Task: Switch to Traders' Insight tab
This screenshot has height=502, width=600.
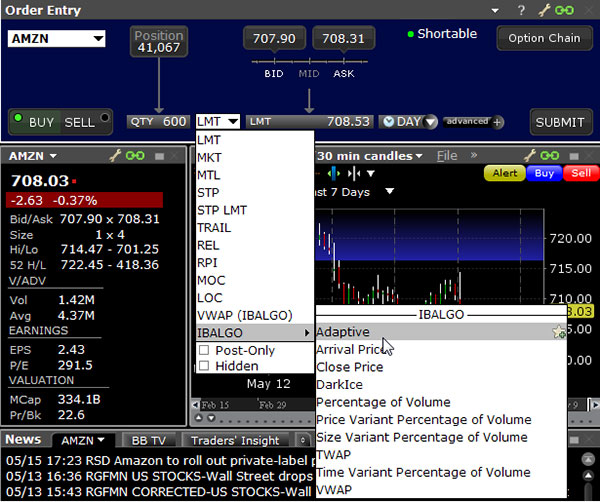Action: tap(235, 440)
